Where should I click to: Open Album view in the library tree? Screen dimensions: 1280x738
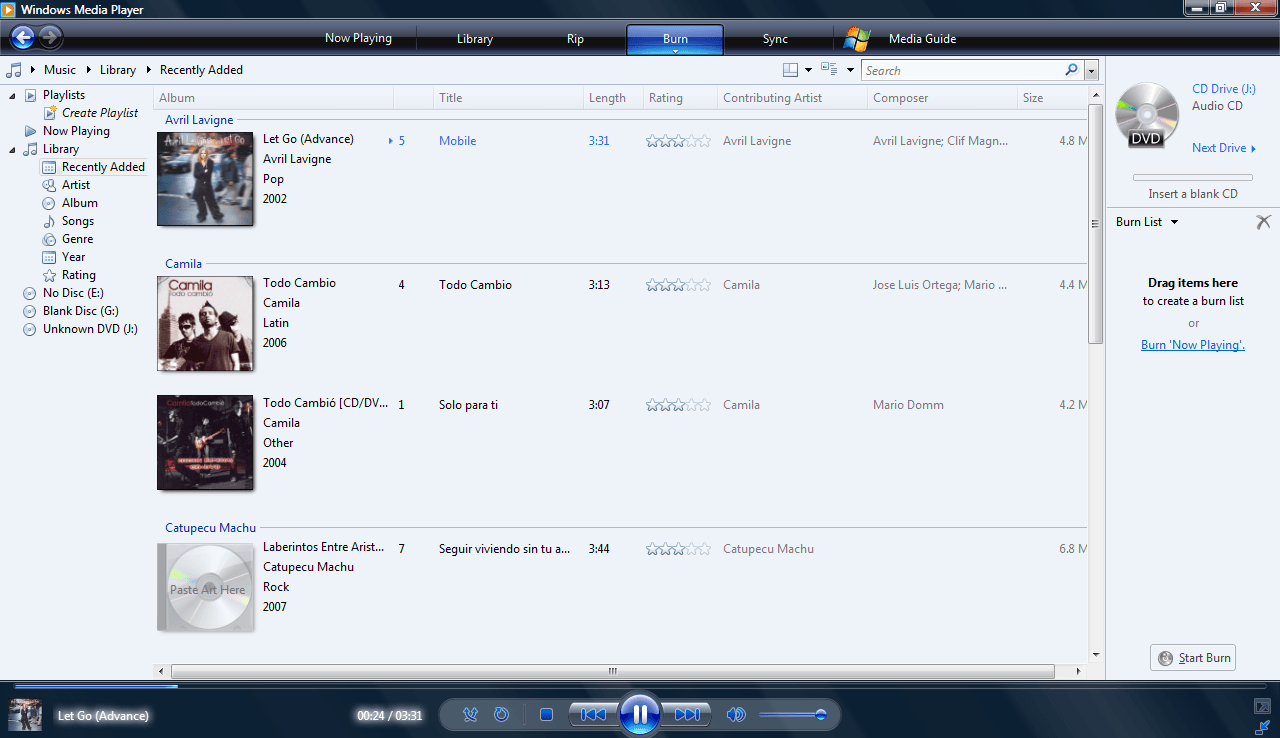point(79,203)
